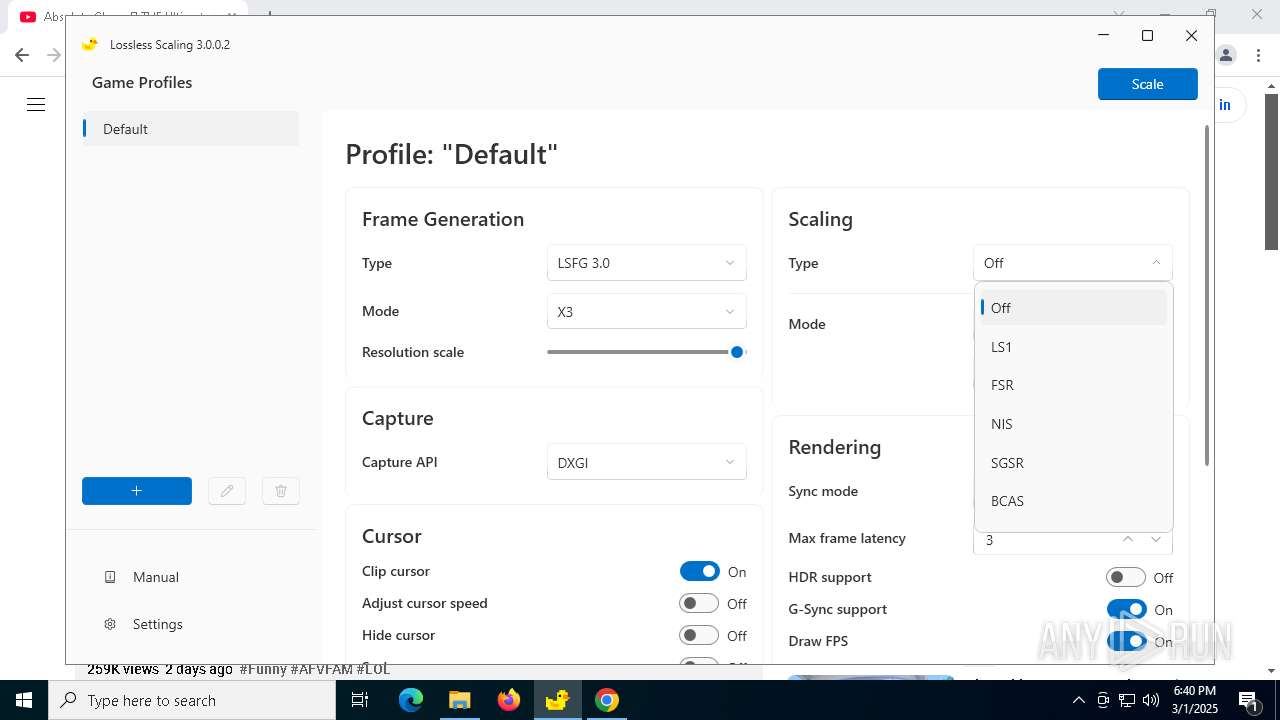Open Capture API DXGI dropdown
The height and width of the screenshot is (720, 1280).
pyautogui.click(x=647, y=462)
